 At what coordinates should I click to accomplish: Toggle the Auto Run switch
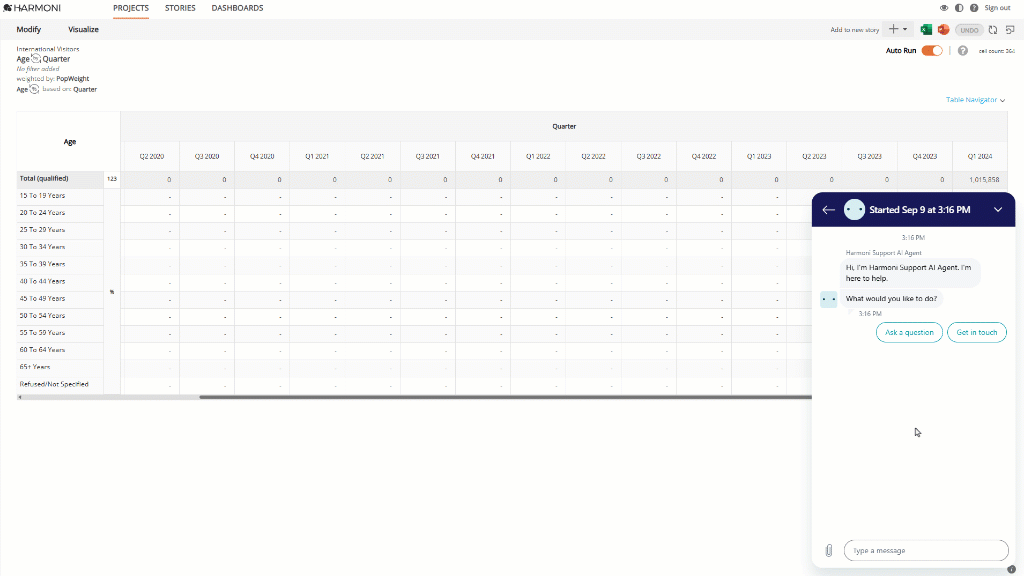pyautogui.click(x=932, y=50)
